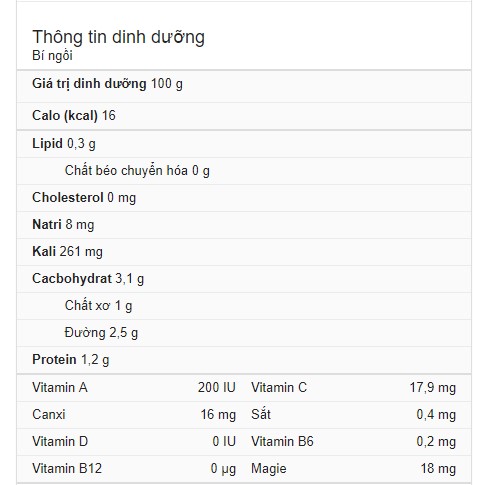This screenshot has width=500, height=485.
Task: Click the Vitamin A label
Action: point(60,388)
